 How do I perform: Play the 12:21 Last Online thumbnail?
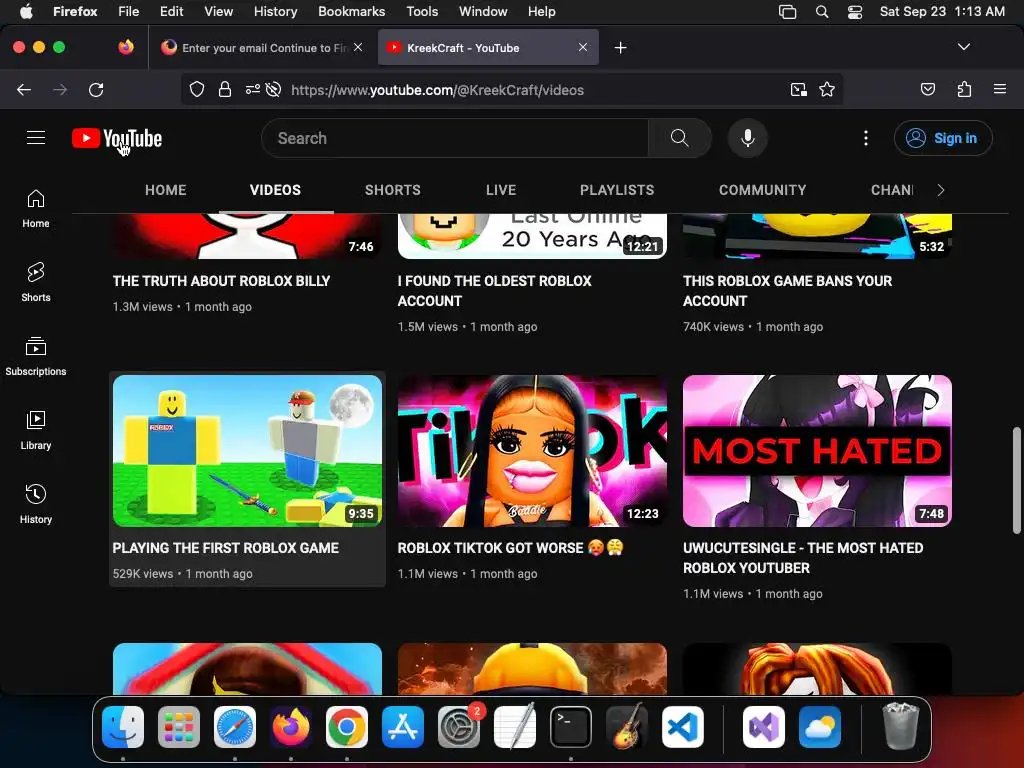[532, 236]
